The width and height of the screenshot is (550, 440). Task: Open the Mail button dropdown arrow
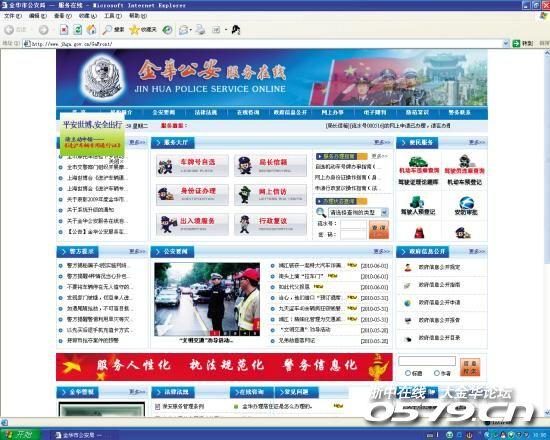[x=190, y=30]
